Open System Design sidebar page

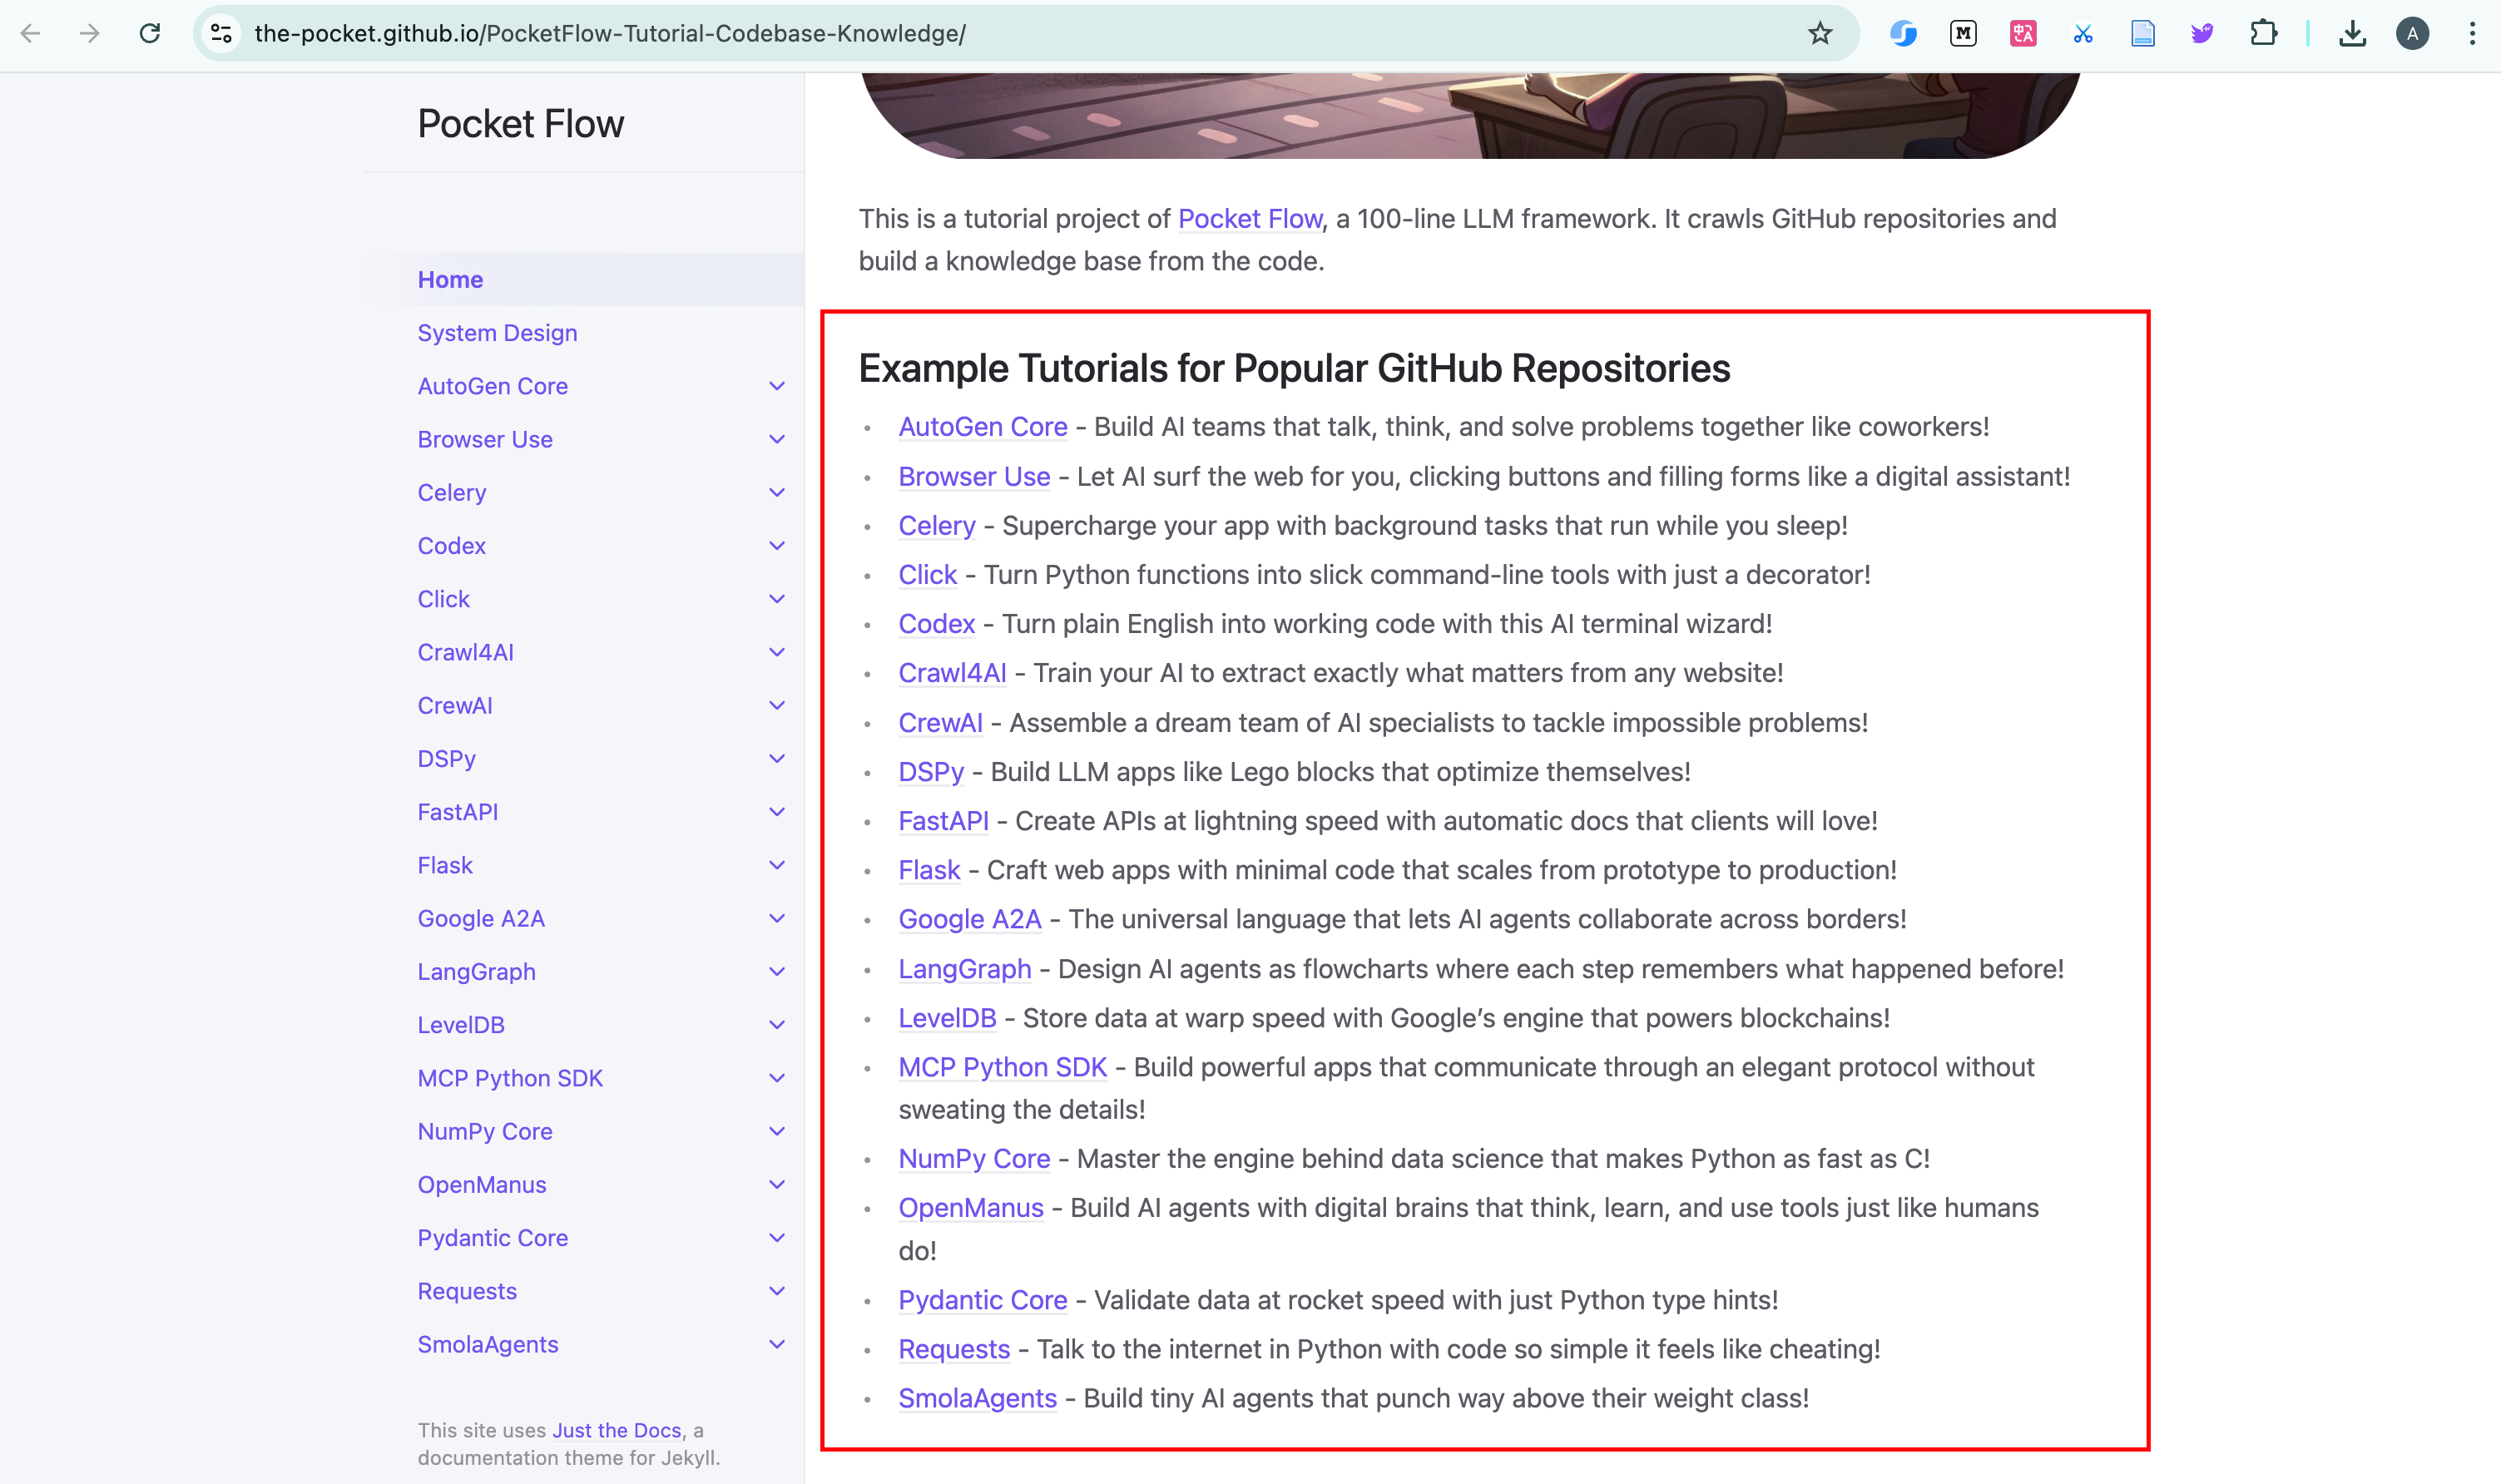point(497,333)
